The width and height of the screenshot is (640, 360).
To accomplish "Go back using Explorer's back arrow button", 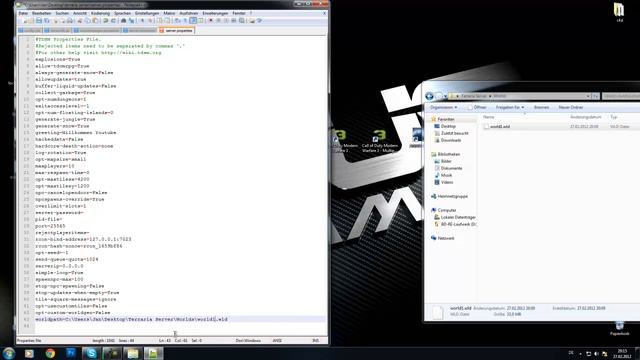I will [429, 96].
